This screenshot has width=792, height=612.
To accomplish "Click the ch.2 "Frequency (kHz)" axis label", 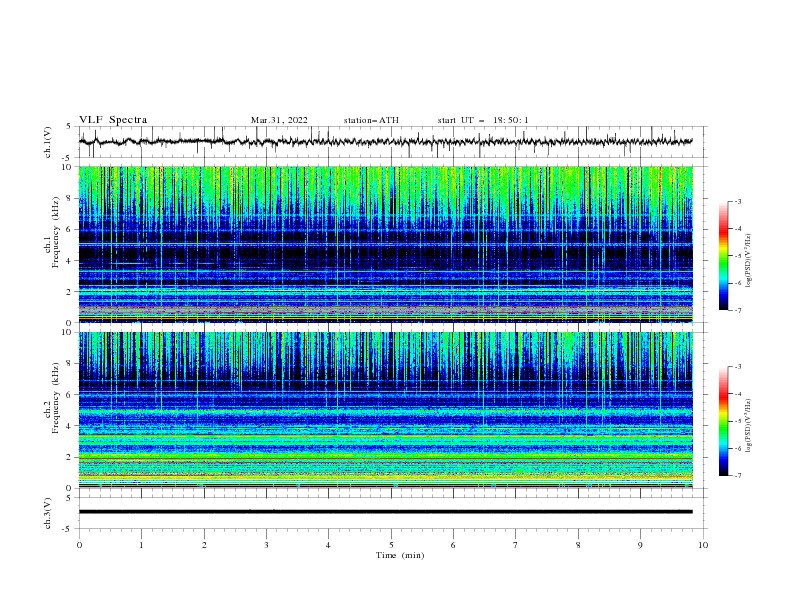I will (55, 398).
